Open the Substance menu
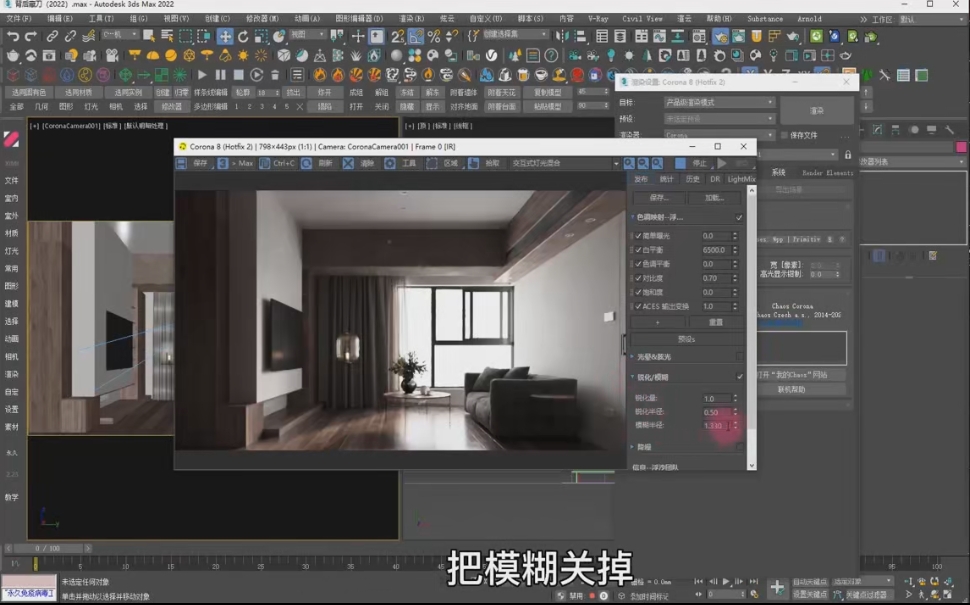Screen dimensions: 970x605 [x=765, y=19]
